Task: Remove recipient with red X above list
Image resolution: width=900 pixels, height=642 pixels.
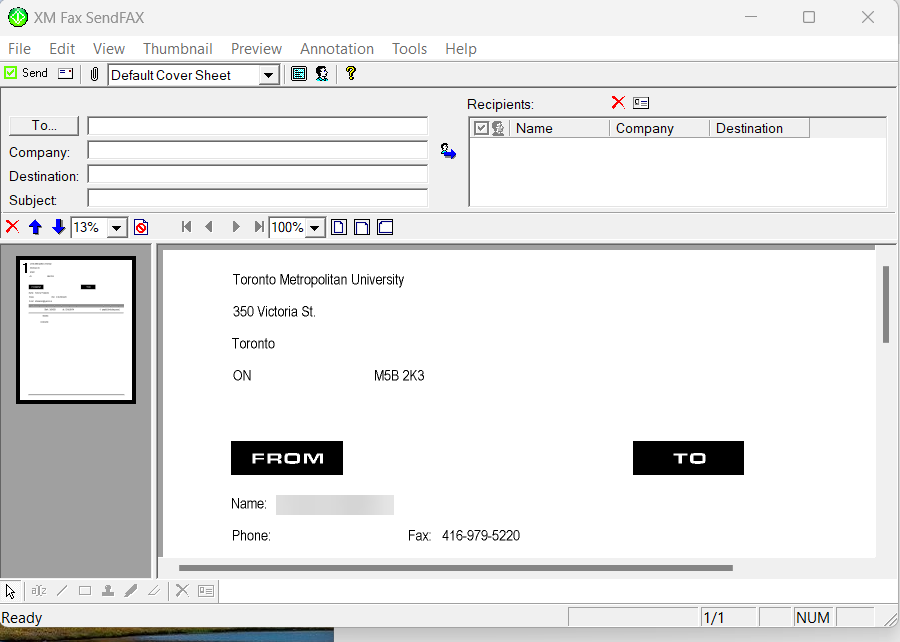Action: click(x=618, y=103)
